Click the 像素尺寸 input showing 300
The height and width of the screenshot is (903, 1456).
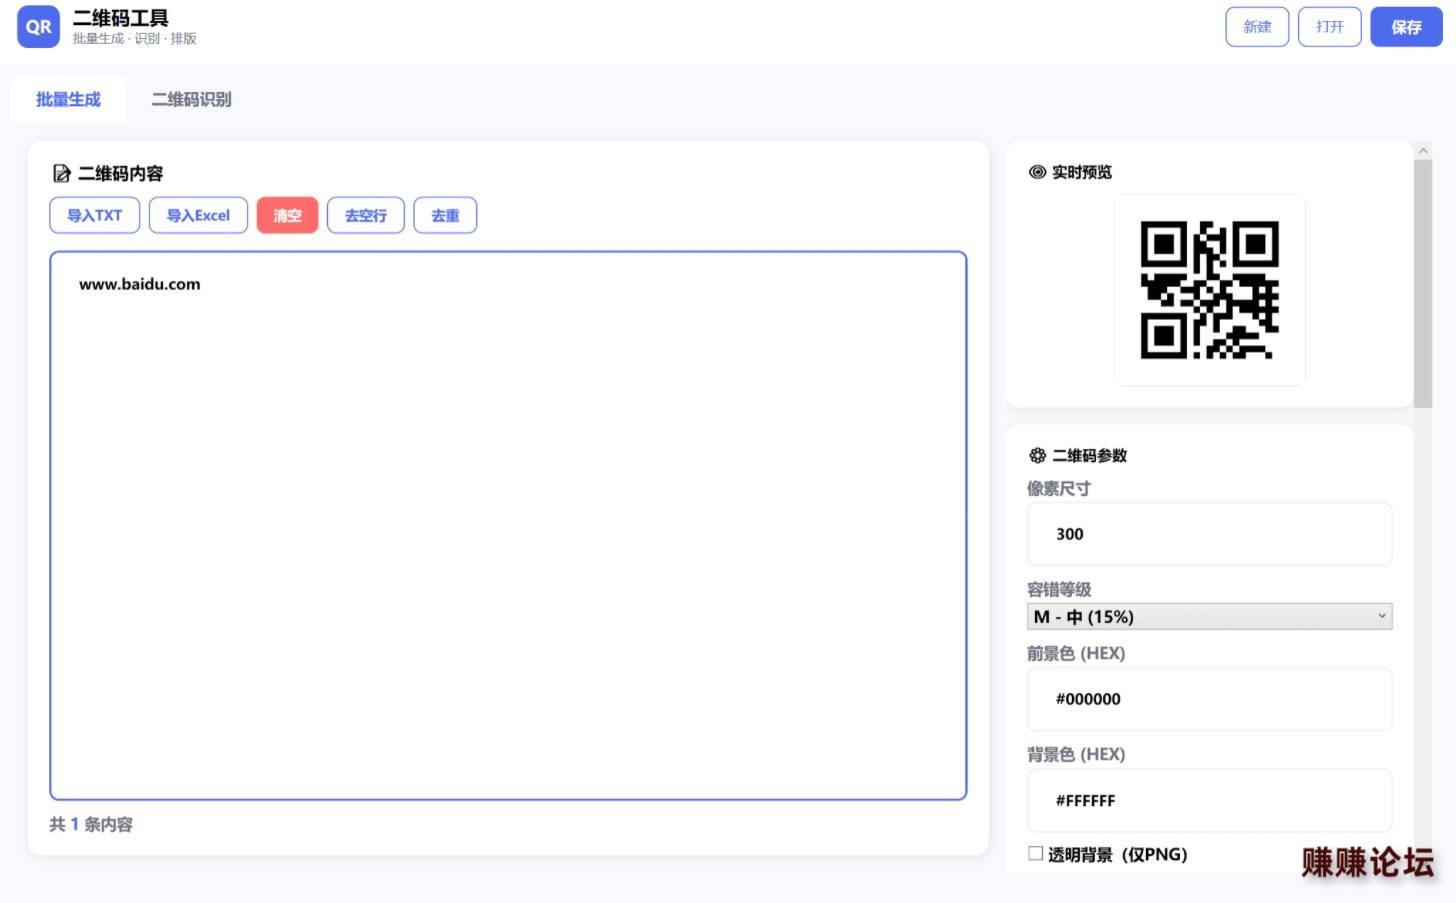point(1209,534)
